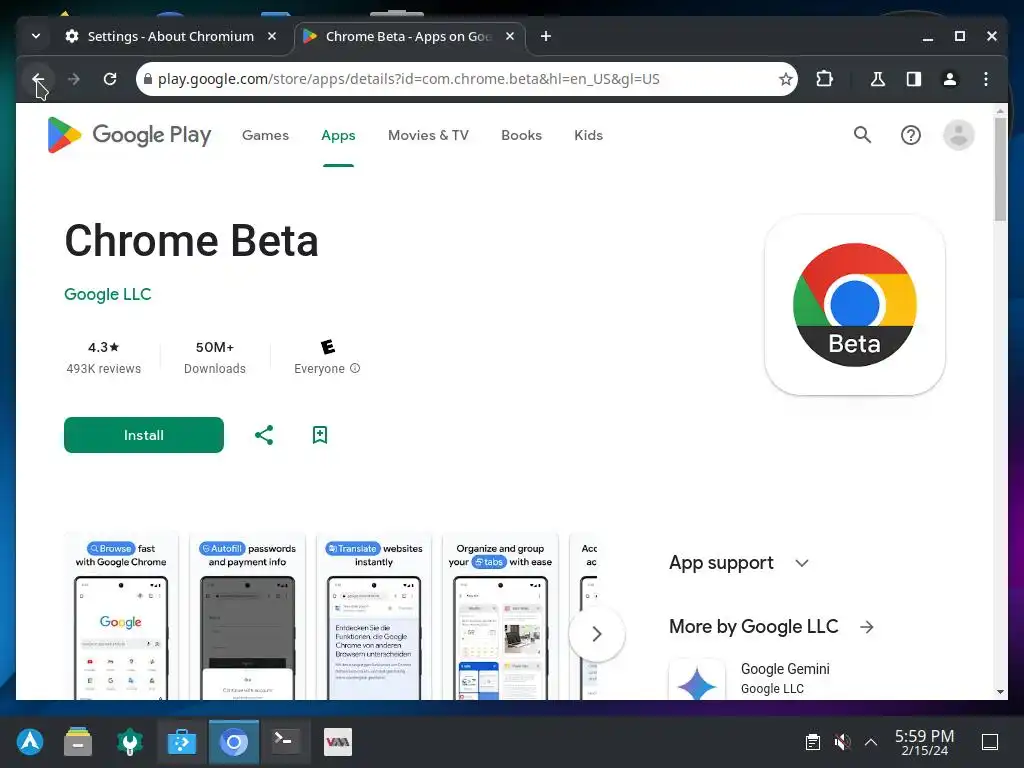Expand the App support section
The width and height of the screenshot is (1024, 768).
739,563
